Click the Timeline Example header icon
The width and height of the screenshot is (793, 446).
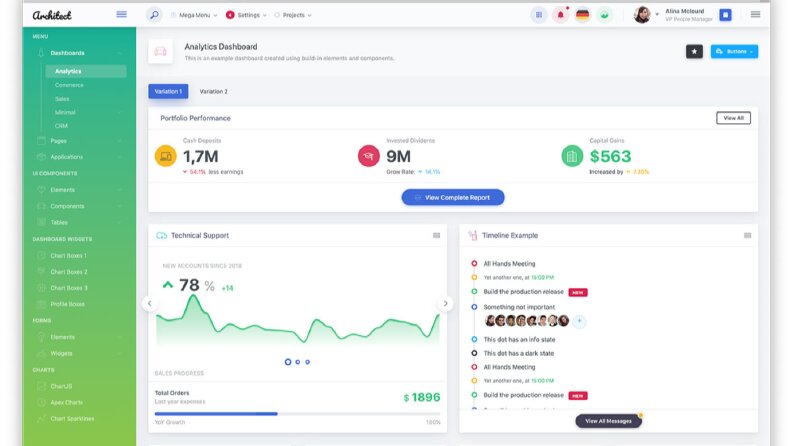pos(473,236)
